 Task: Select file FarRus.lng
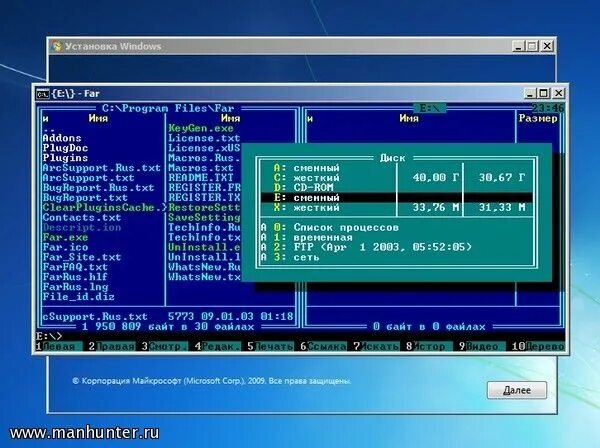pyautogui.click(x=75, y=287)
